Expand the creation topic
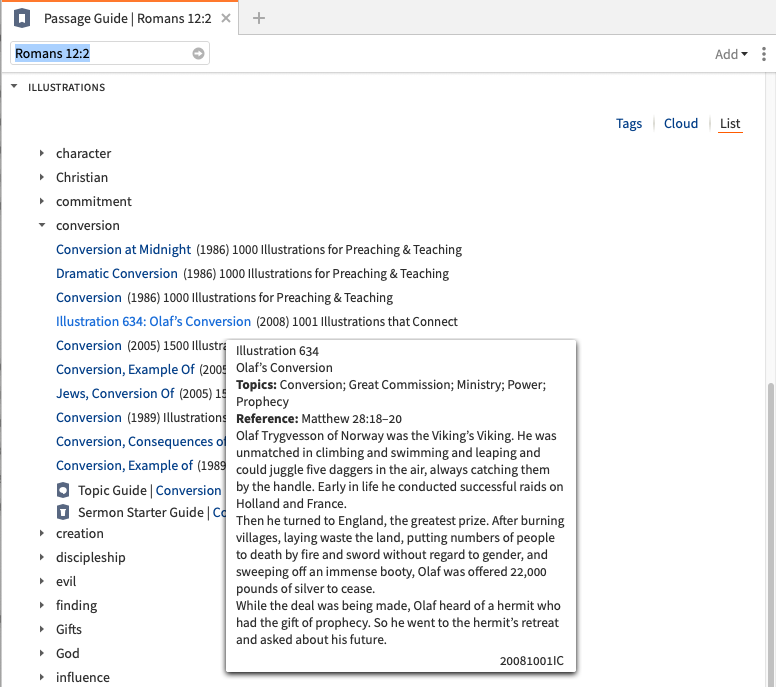 pyautogui.click(x=42, y=533)
